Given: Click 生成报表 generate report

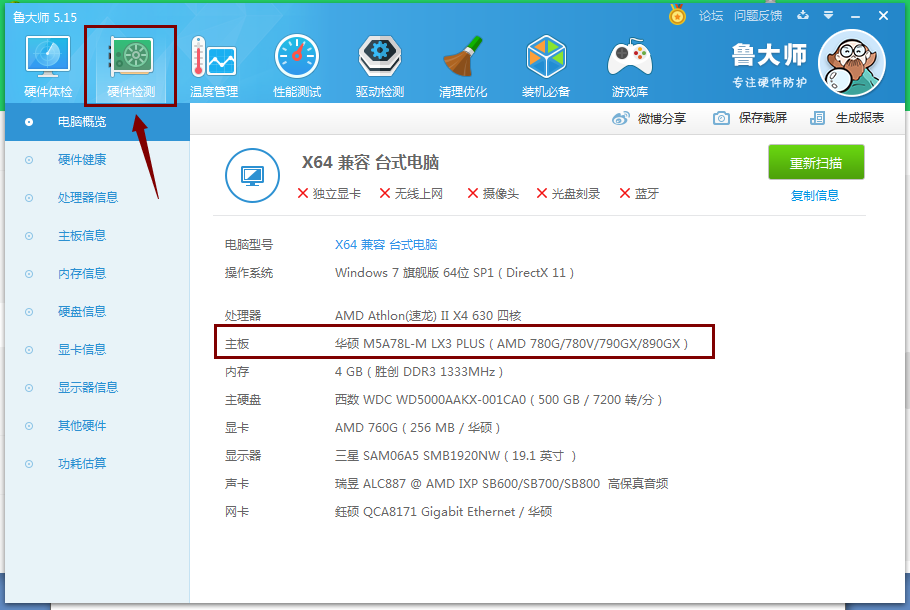Looking at the screenshot, I should tap(860, 118).
